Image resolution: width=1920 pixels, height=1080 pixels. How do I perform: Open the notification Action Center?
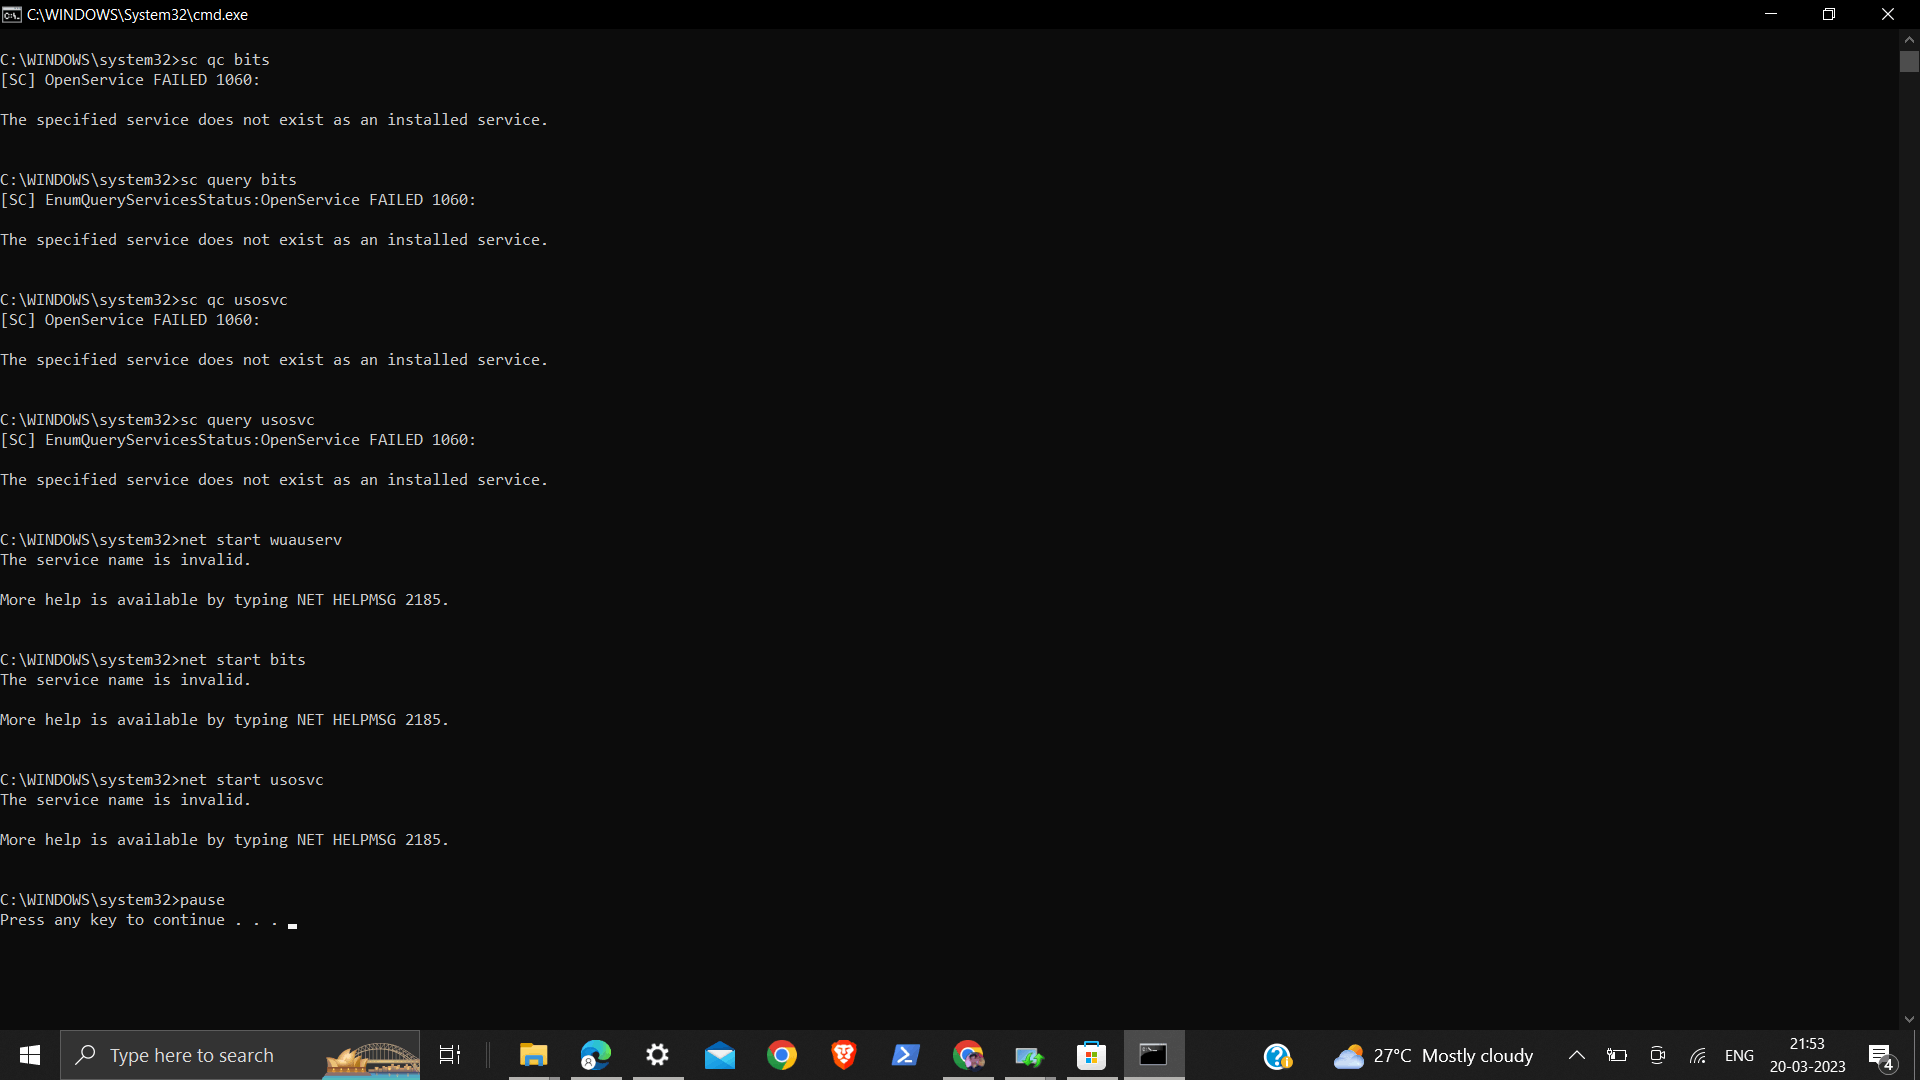(1880, 1056)
